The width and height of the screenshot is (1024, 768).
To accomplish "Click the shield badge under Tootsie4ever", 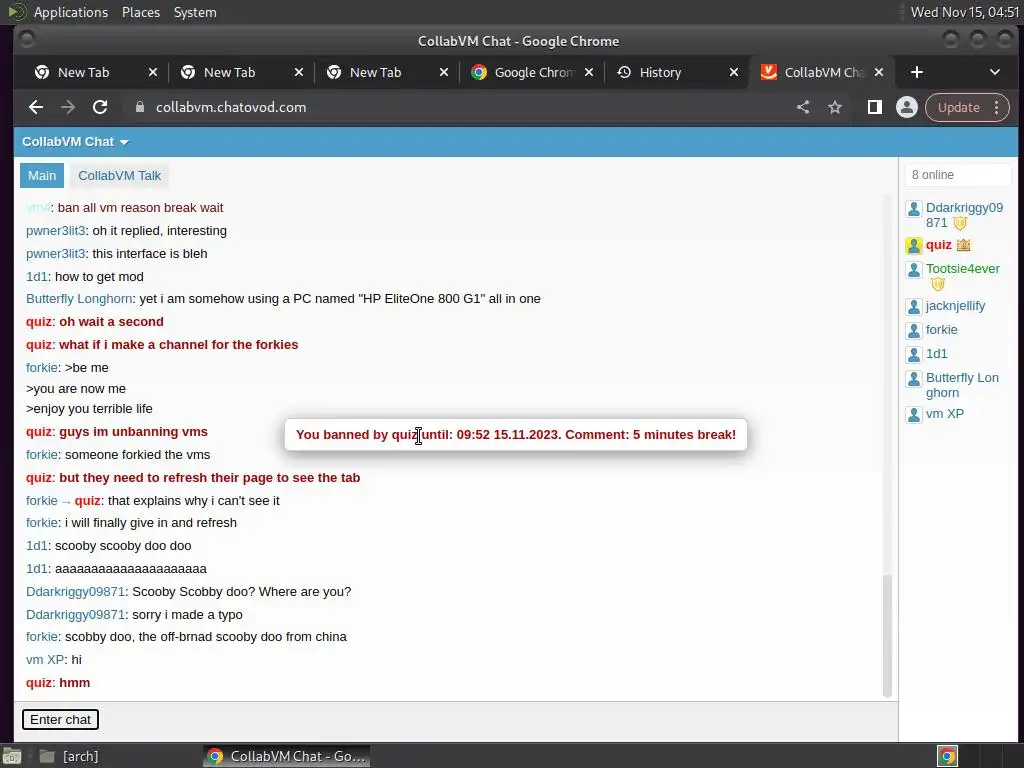I will pyautogui.click(x=938, y=284).
